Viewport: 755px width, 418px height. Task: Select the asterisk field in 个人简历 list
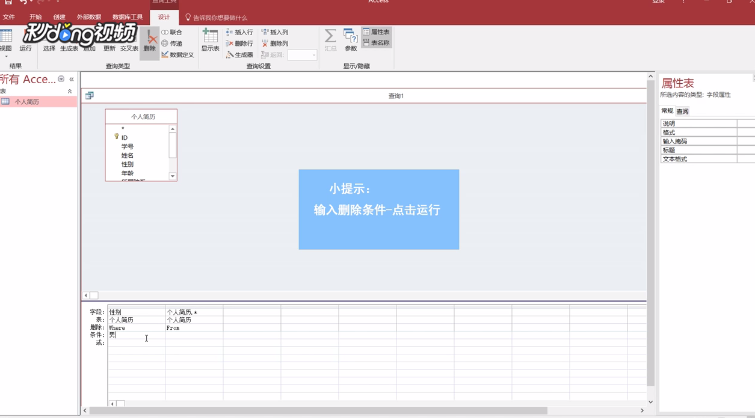click(123, 129)
